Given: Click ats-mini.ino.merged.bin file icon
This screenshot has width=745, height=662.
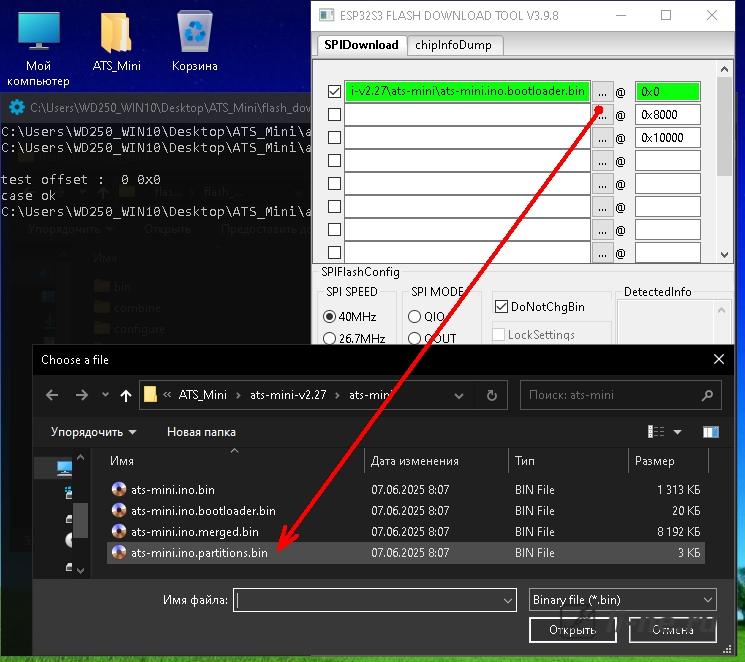Looking at the screenshot, I should click(119, 531).
